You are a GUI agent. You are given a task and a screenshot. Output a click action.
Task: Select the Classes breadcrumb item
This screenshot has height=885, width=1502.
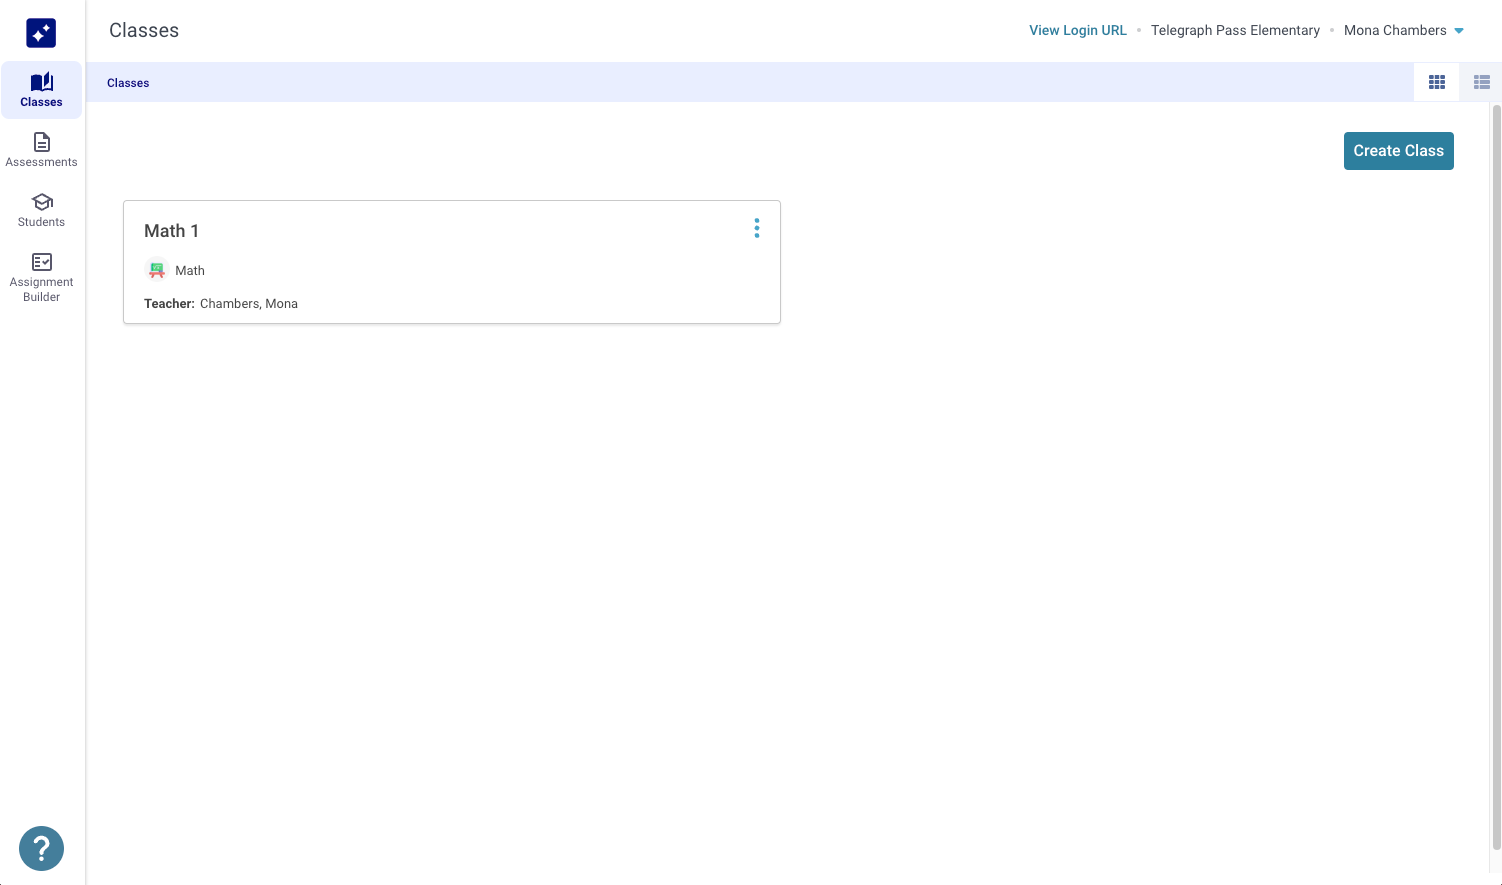click(128, 83)
